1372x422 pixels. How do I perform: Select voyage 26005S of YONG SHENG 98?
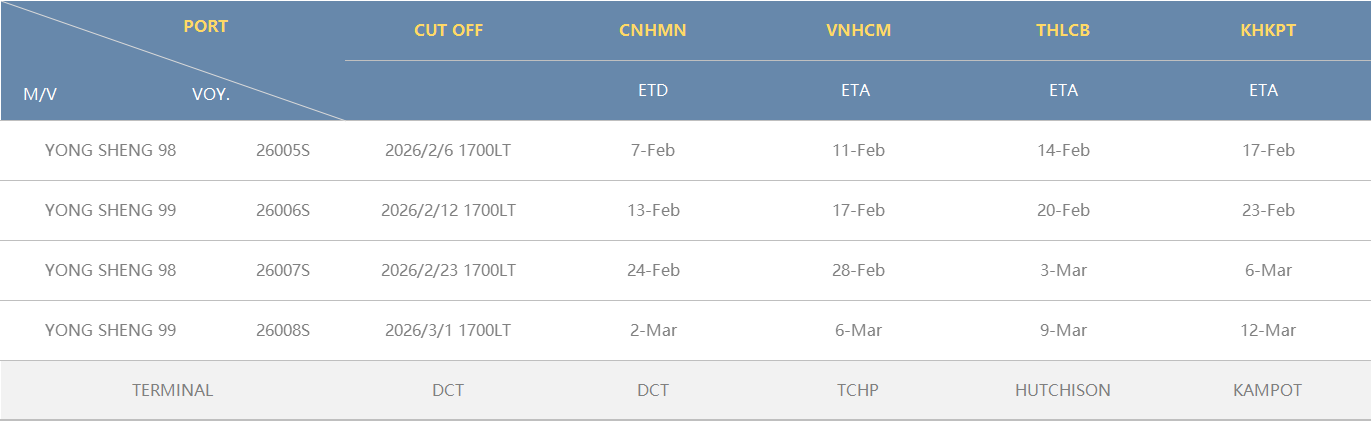[x=283, y=151]
